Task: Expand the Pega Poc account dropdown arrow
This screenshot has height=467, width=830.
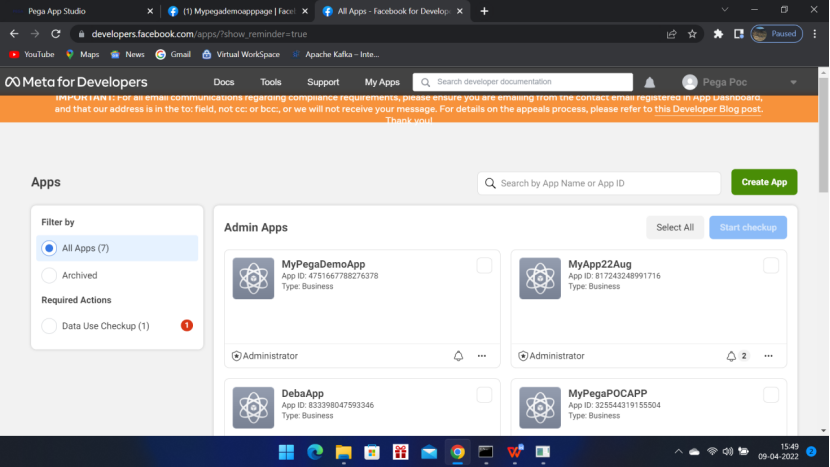Action: (x=793, y=82)
